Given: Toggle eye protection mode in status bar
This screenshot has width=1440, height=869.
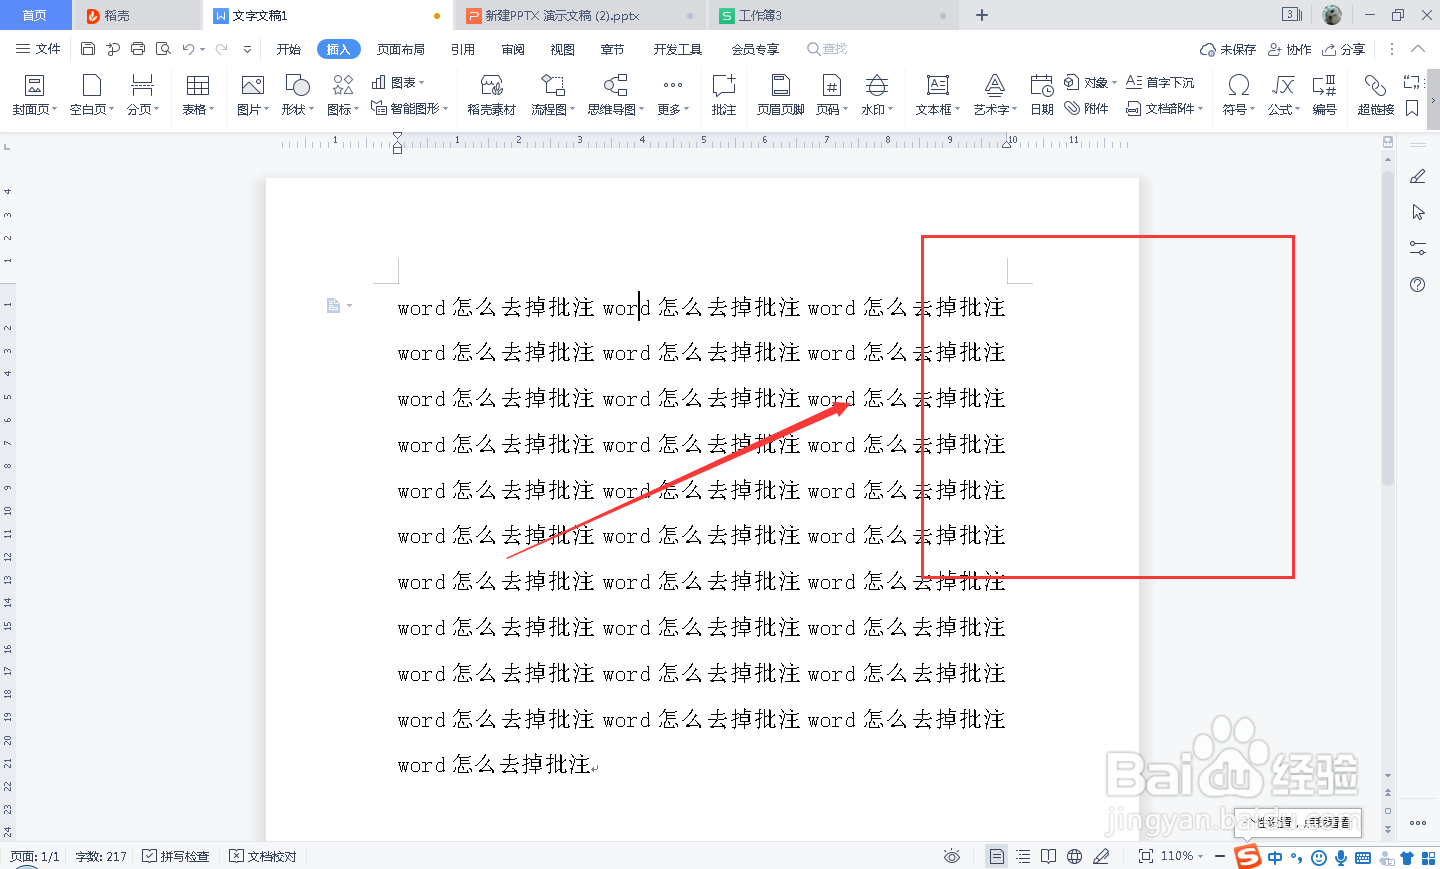Looking at the screenshot, I should [x=951, y=856].
